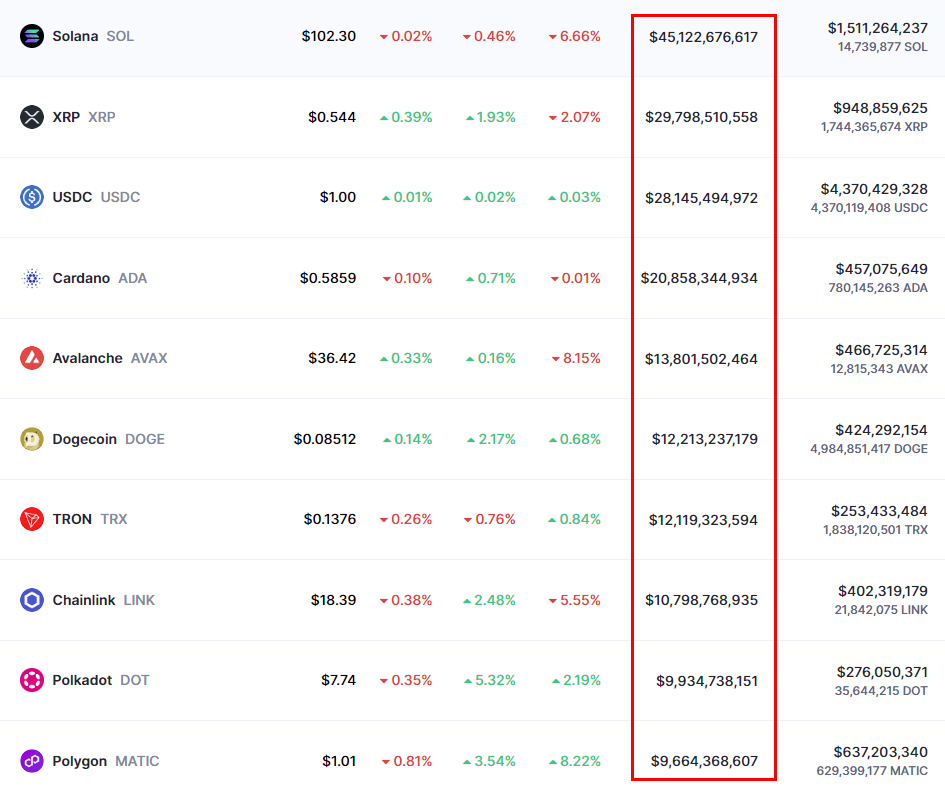Click the XRP logo icon
945x795 pixels.
click(x=33, y=117)
